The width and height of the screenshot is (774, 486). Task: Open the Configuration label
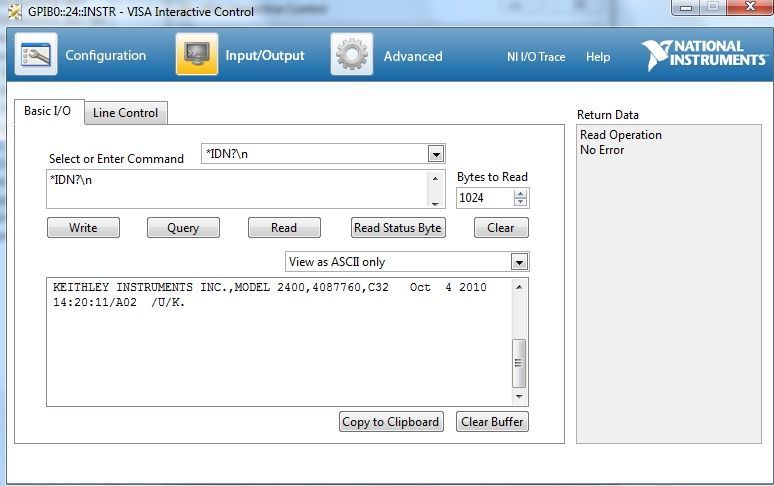click(106, 55)
